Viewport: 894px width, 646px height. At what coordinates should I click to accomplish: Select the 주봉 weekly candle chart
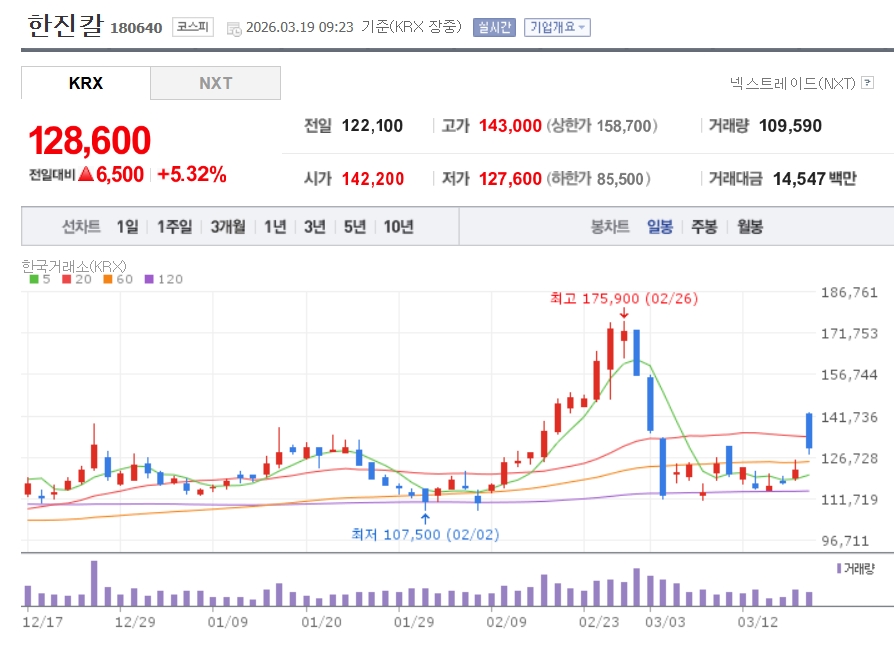(704, 227)
